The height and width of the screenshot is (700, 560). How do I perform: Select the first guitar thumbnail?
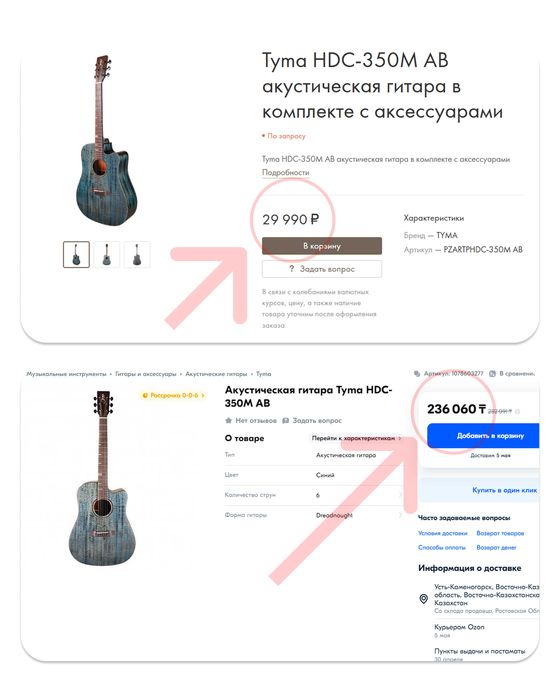(x=76, y=254)
